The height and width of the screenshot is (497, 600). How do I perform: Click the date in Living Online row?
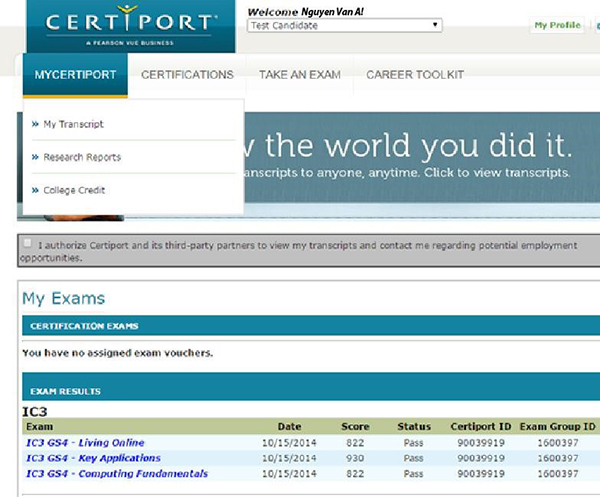tap(289, 443)
